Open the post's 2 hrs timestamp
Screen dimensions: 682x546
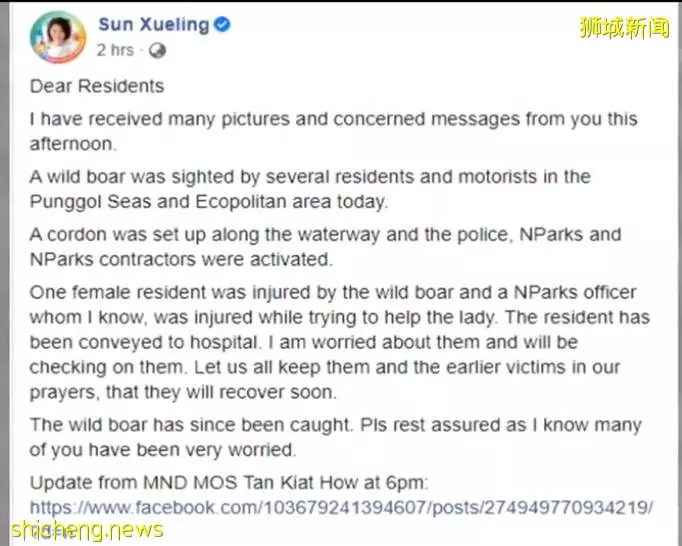[x=115, y=50]
